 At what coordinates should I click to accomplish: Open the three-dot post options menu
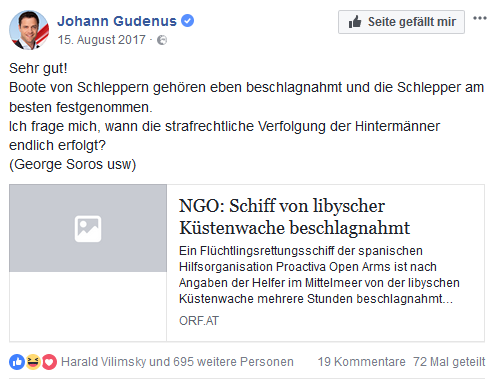480,18
